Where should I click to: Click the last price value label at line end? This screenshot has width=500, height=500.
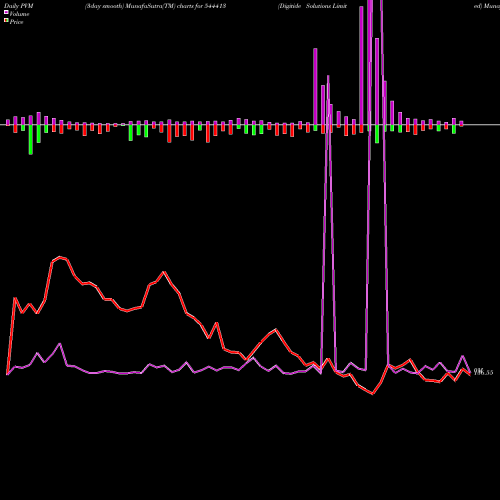coord(483,372)
